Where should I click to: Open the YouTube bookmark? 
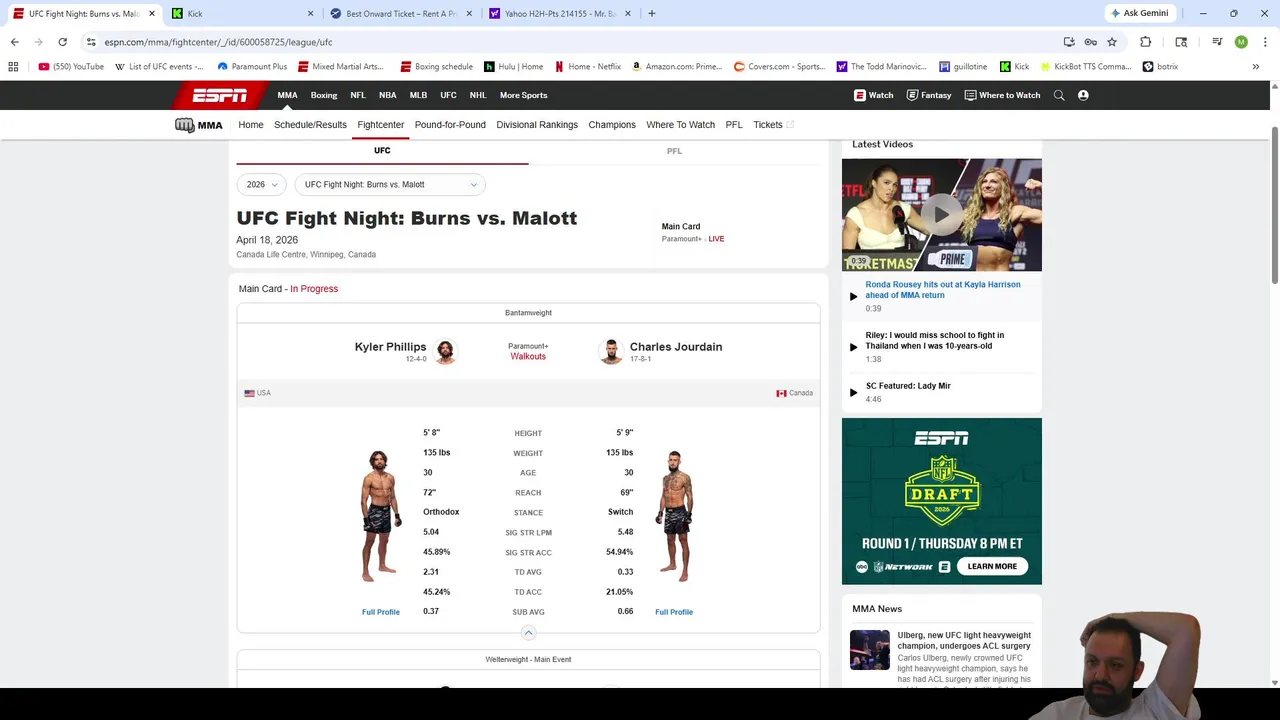71,67
